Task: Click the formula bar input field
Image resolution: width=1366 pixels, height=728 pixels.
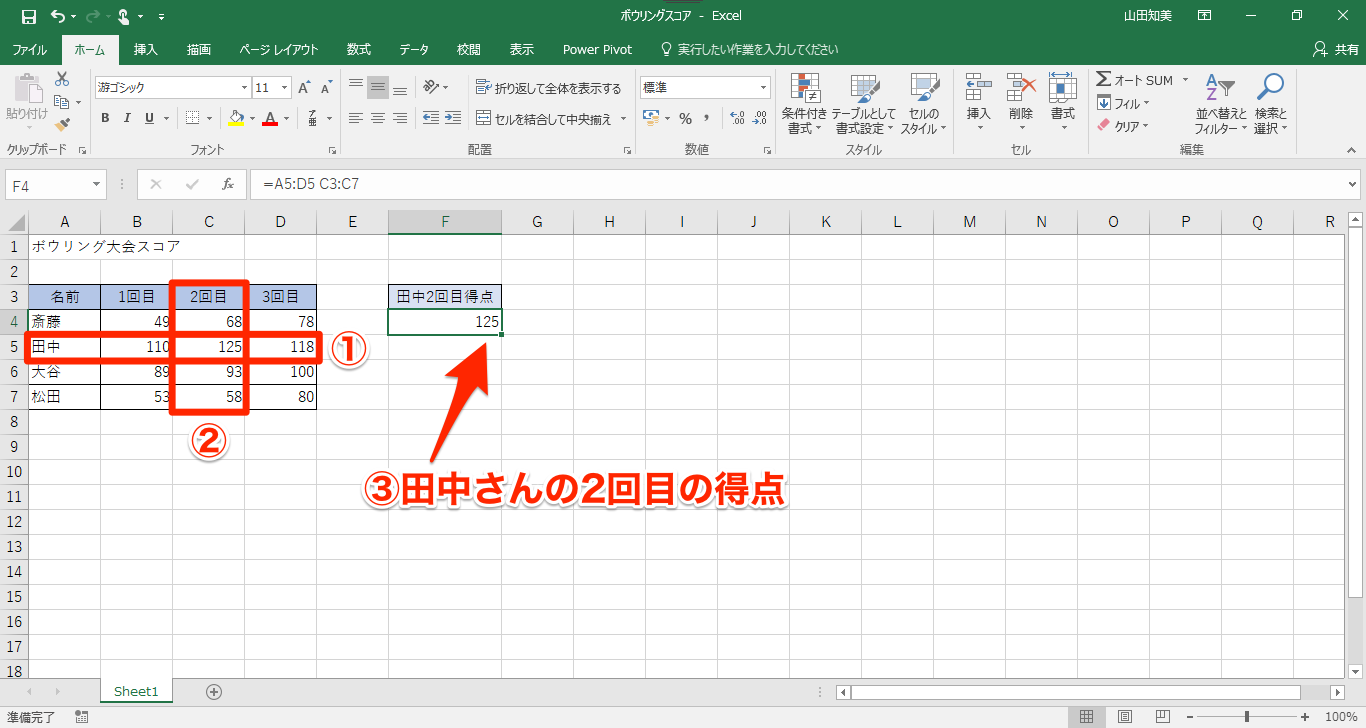Action: pos(797,184)
